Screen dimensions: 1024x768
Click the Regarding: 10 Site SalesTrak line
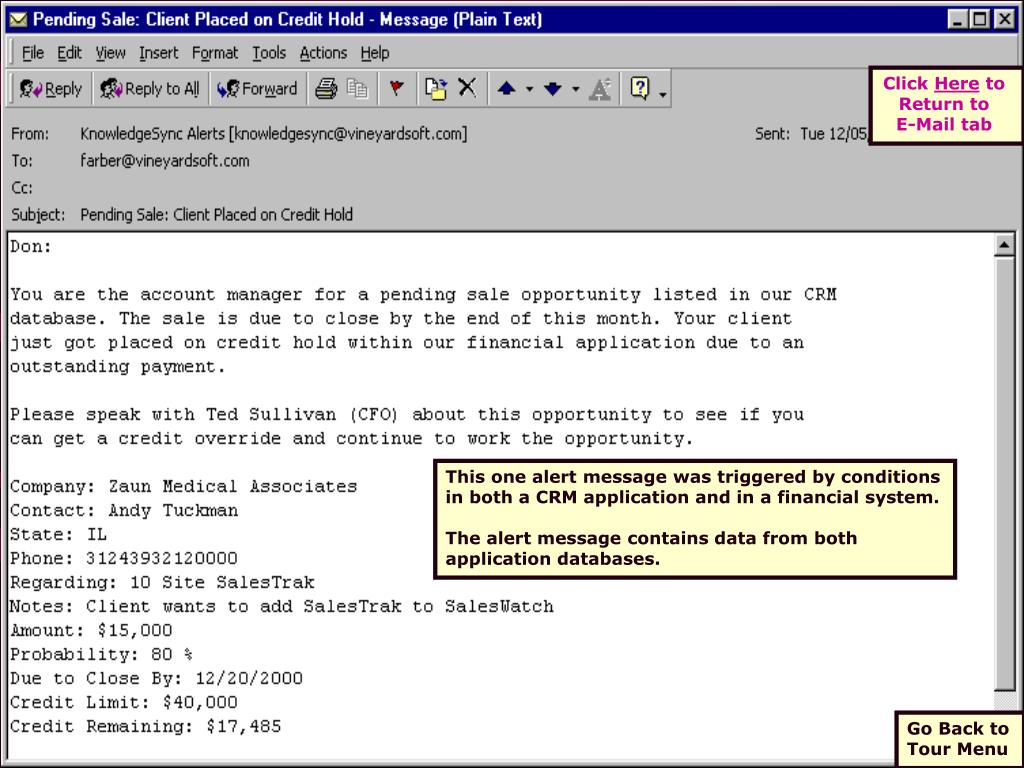(162, 583)
